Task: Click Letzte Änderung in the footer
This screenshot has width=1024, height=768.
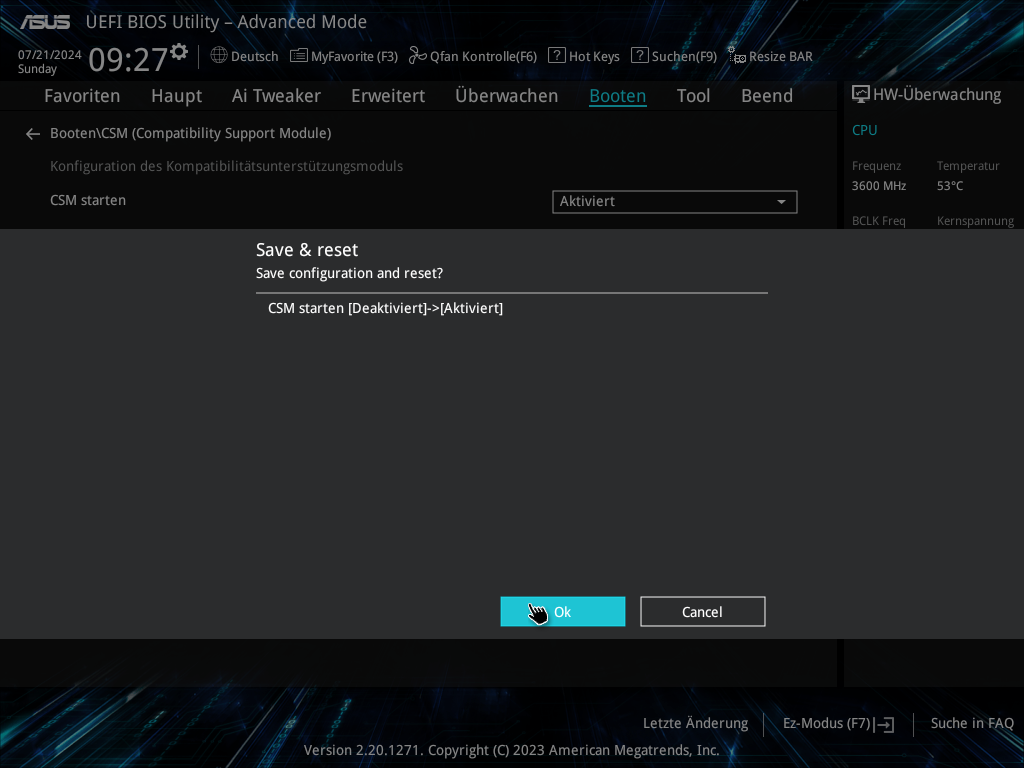Action: [696, 723]
